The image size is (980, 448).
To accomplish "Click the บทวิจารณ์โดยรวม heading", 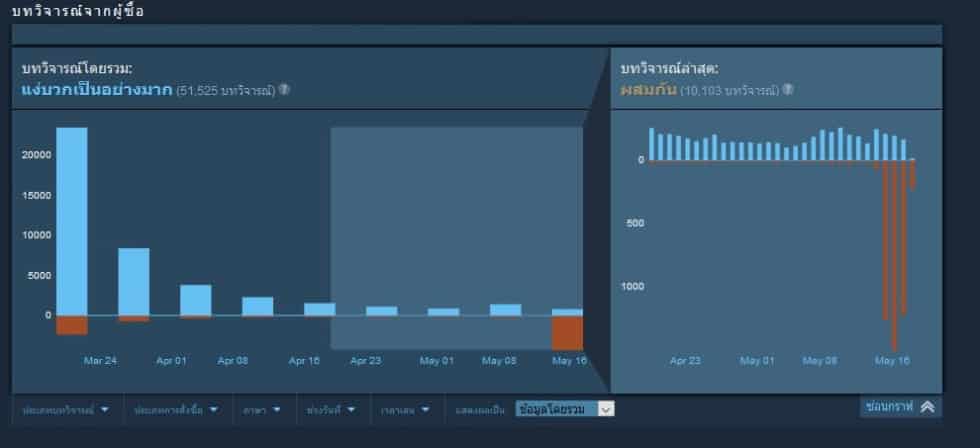I will pos(77,67).
